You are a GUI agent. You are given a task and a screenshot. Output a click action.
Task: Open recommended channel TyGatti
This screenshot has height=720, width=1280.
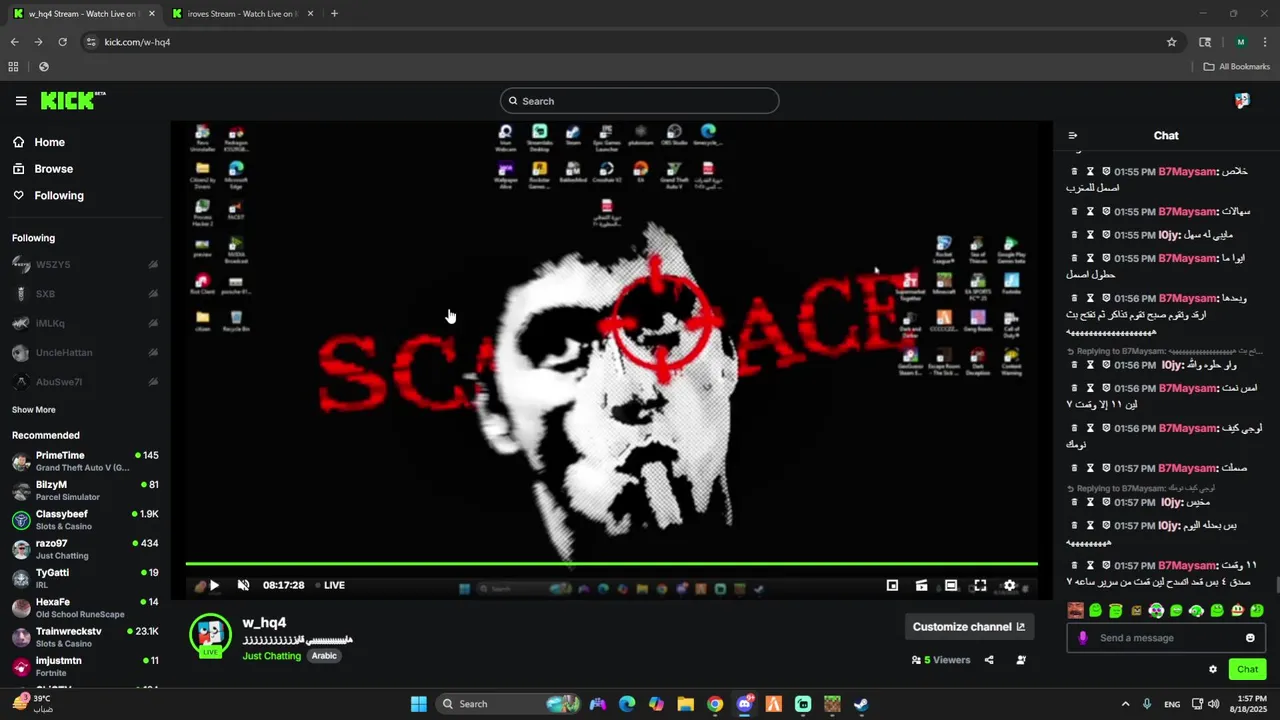tap(85, 579)
